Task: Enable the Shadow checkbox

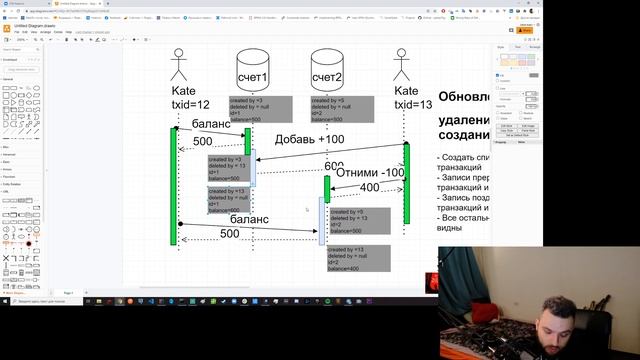Action: click(521, 113)
